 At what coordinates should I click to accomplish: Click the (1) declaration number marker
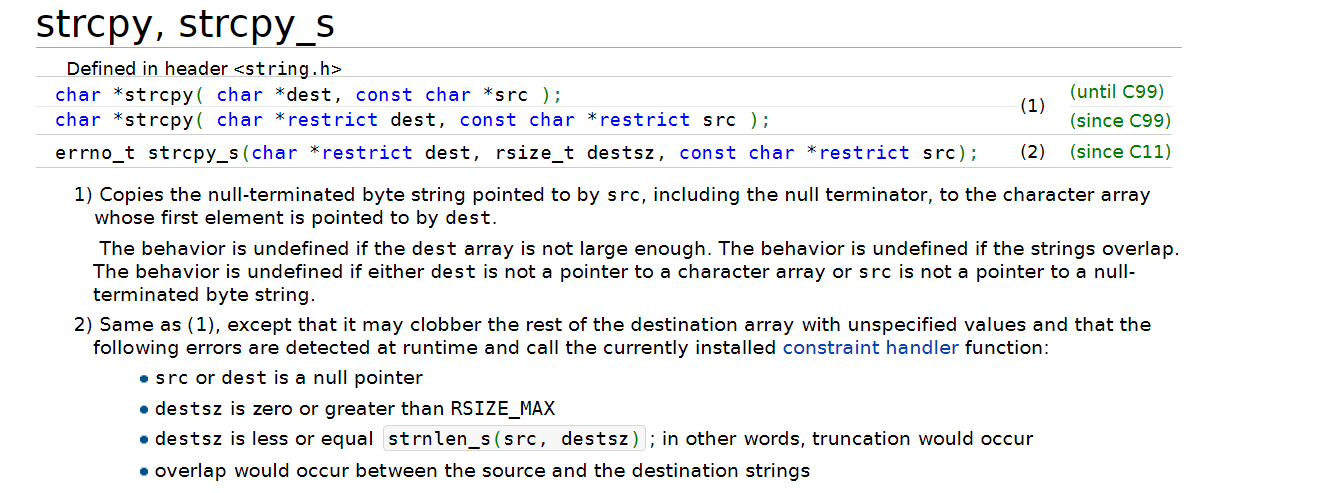point(1032,106)
